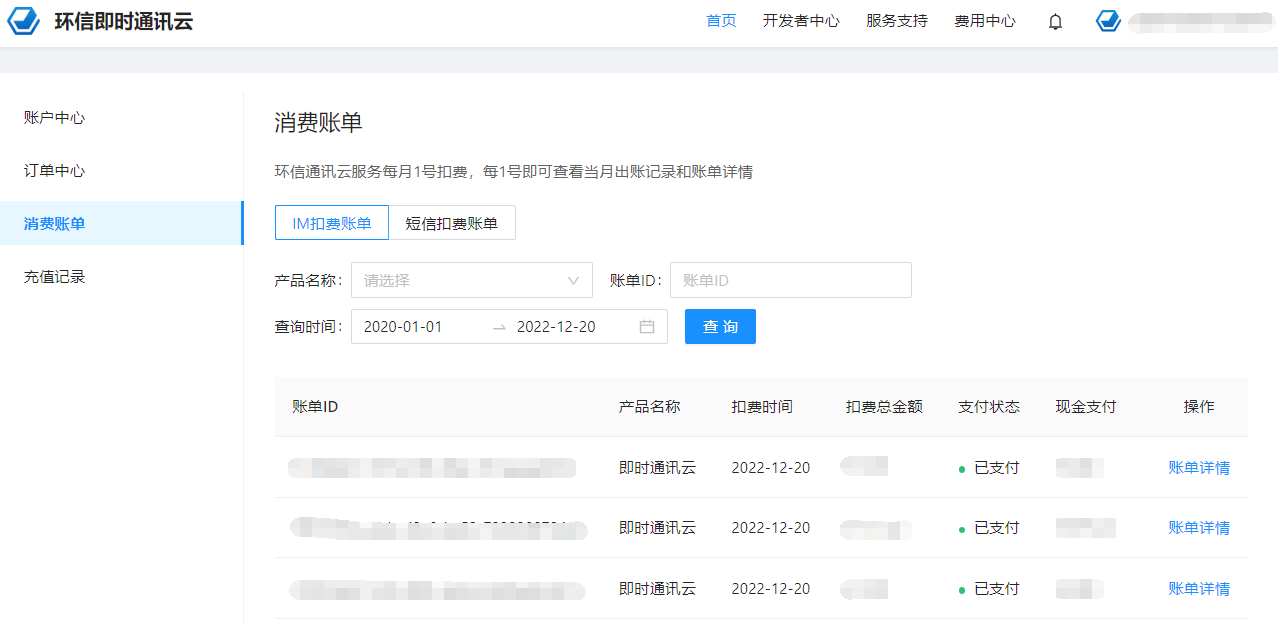Image resolution: width=1278 pixels, height=623 pixels.
Task: Open 账单详情 for the first bill row
Action: tap(1199, 467)
